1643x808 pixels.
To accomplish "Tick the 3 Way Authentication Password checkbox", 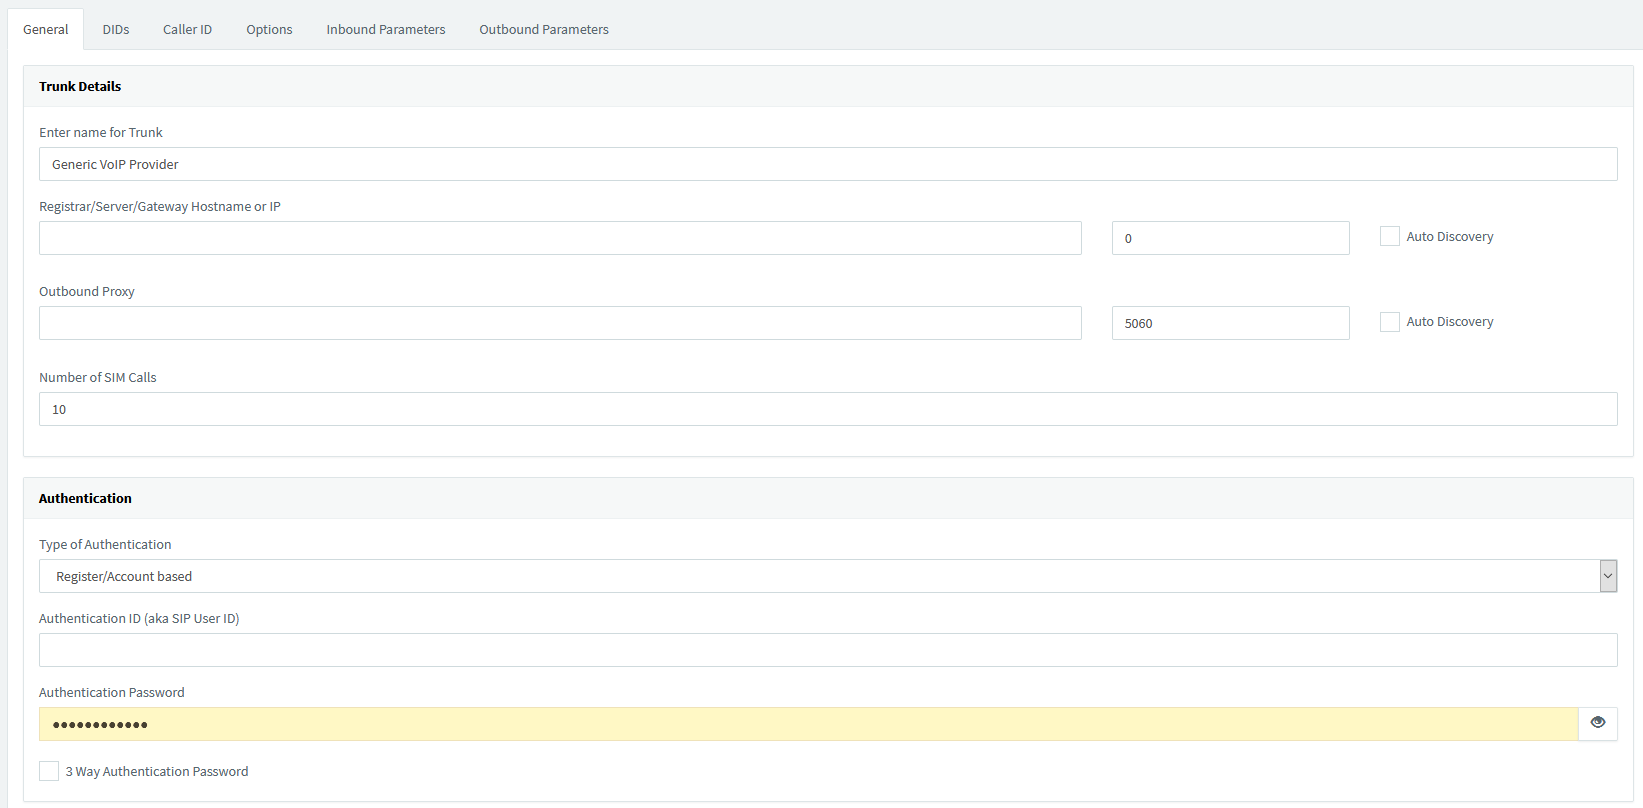I will tap(49, 771).
